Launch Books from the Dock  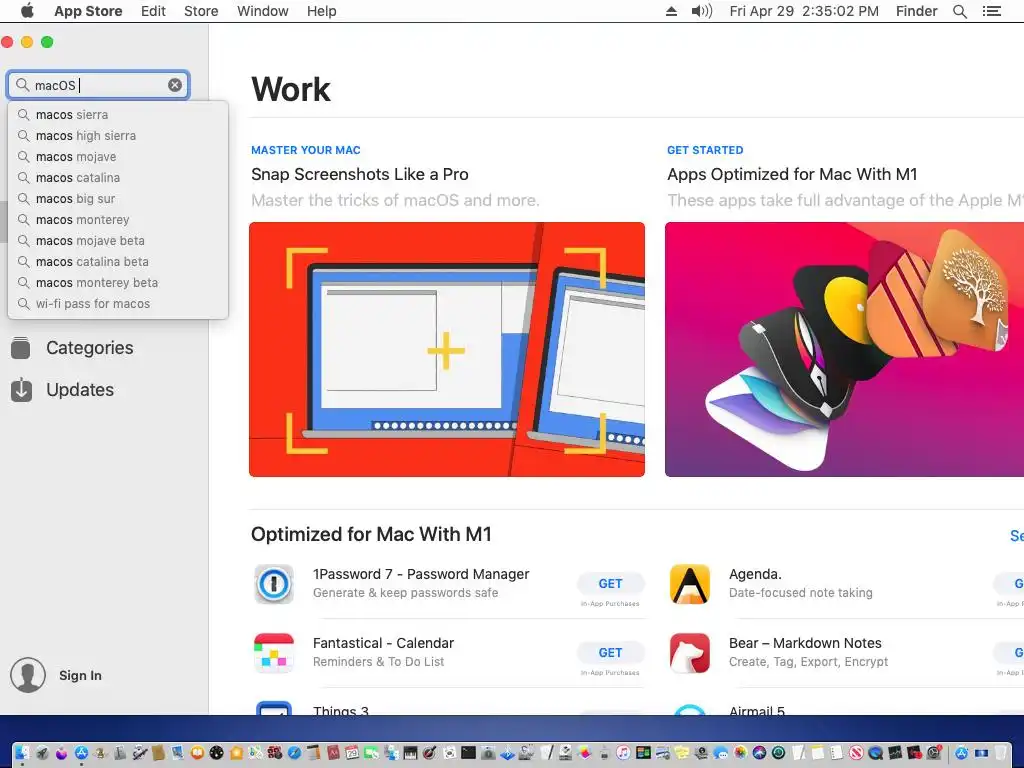tap(197, 753)
